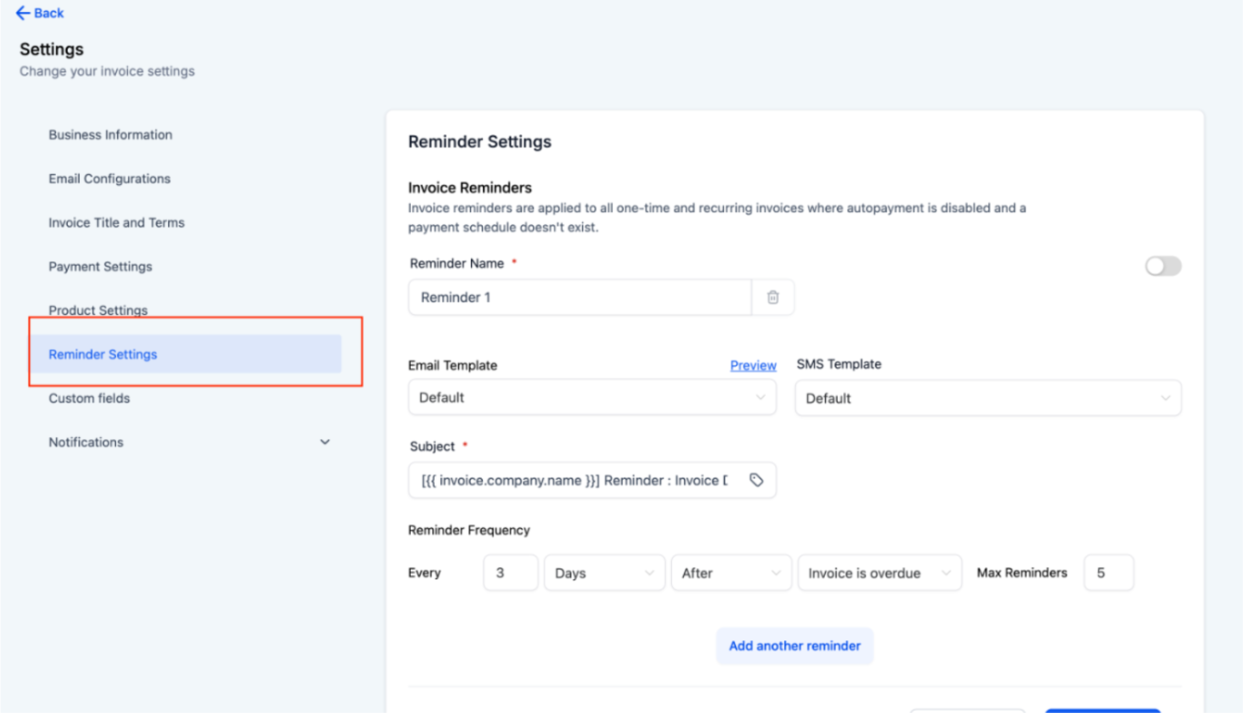Image resolution: width=1243 pixels, height=717 pixels.
Task: Click the Back arrow icon
Action: tap(22, 13)
